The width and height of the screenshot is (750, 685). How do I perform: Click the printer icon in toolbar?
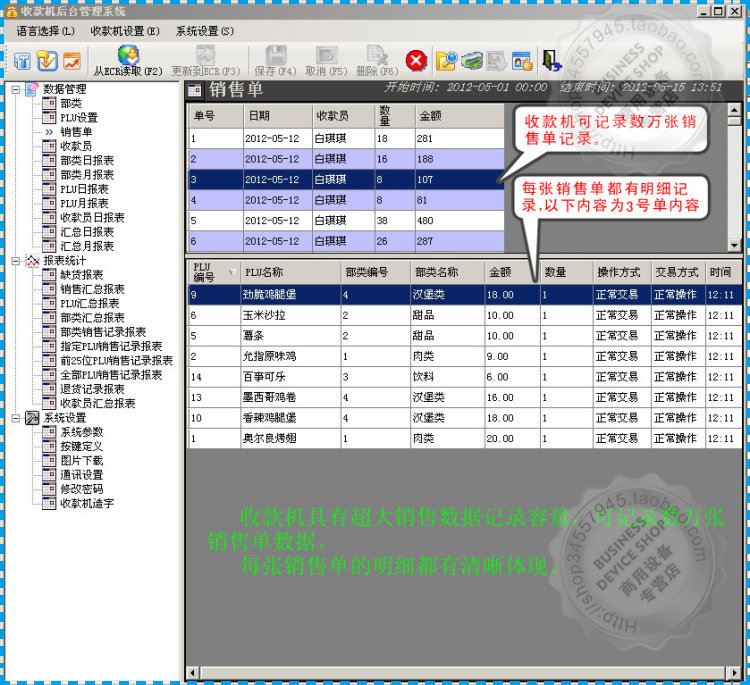[472, 61]
